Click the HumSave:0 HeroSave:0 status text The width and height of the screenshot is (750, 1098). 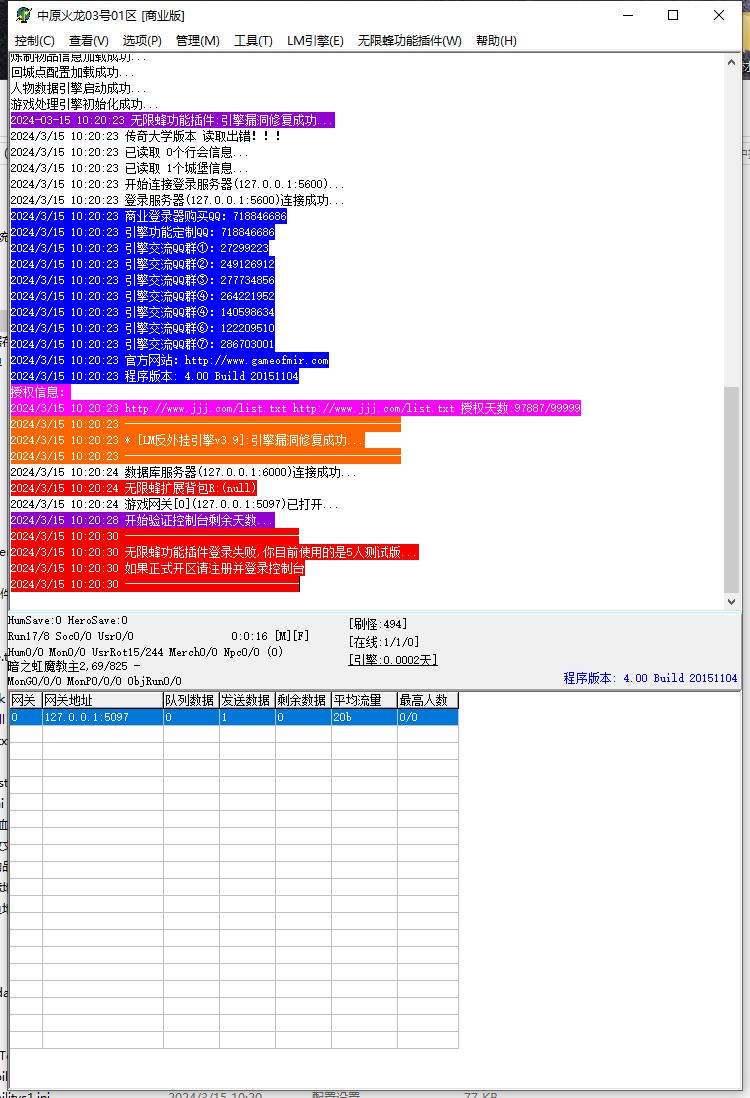[68, 620]
